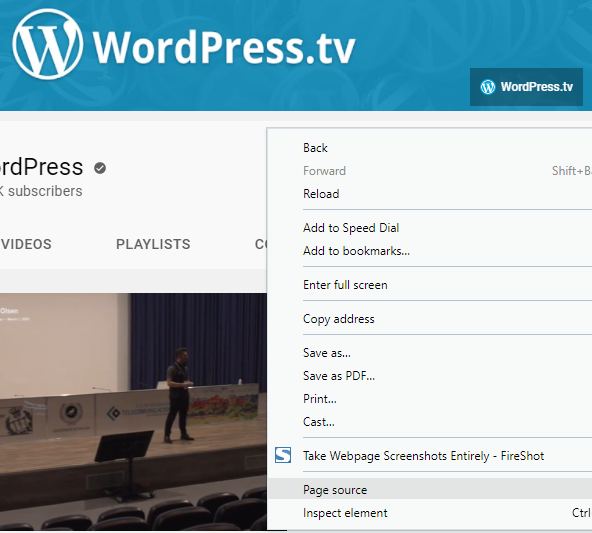The image size is (592, 533).
Task: Switch to the PLAYLISTS channel tab
Action: pos(153,244)
